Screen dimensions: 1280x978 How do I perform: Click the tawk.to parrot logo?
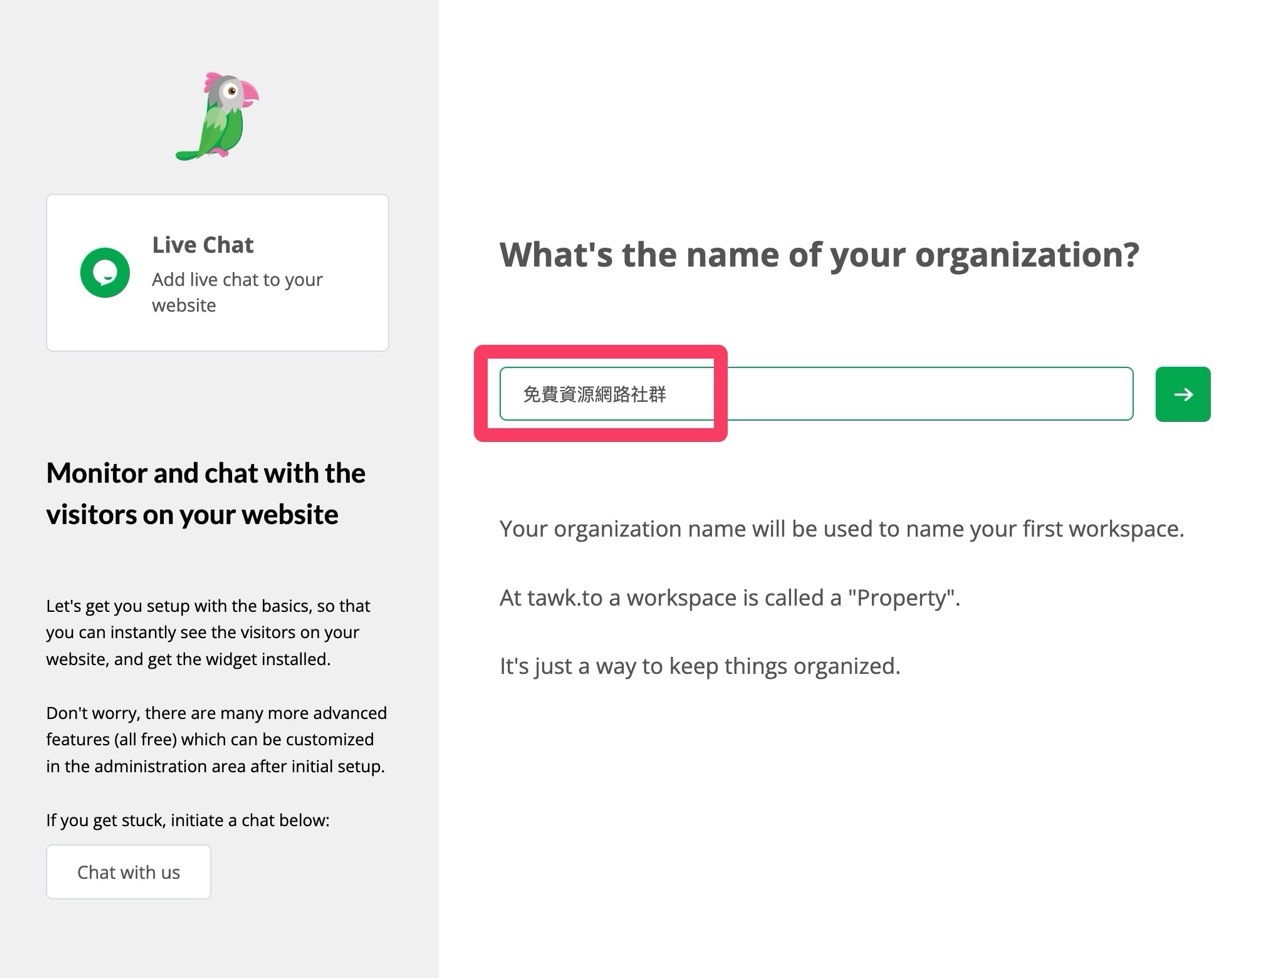coord(217,116)
